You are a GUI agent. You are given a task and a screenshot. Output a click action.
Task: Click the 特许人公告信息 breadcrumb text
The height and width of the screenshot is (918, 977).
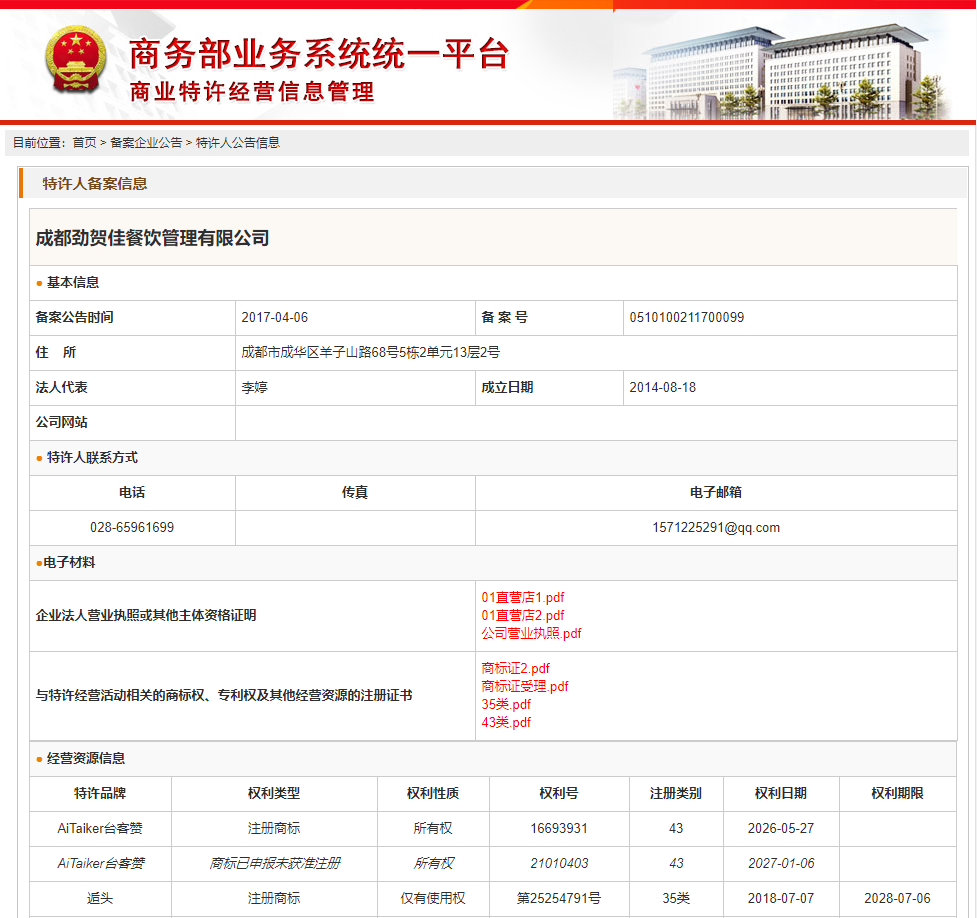[x=237, y=143]
